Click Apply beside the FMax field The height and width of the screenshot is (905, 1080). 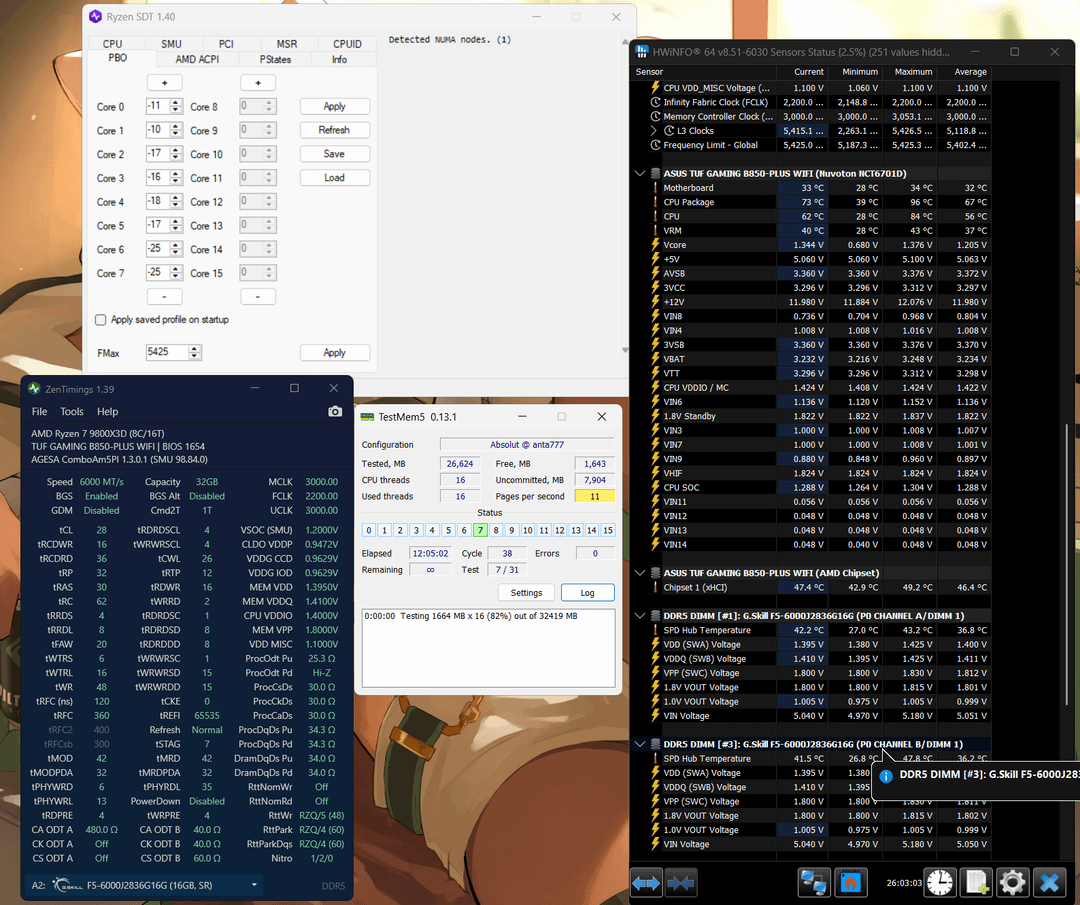click(335, 352)
